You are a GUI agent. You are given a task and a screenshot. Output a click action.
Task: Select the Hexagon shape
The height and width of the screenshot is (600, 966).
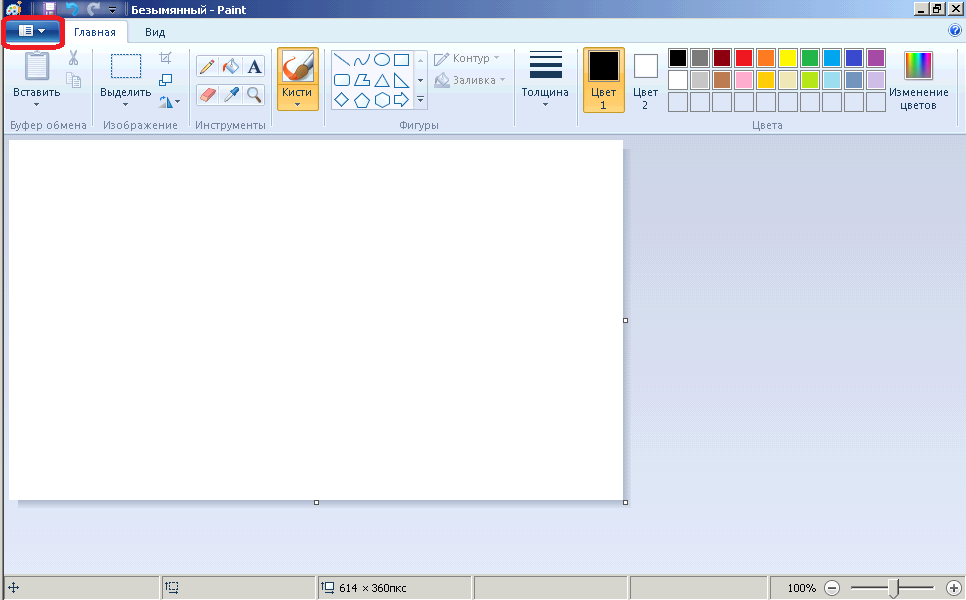pyautogui.click(x=382, y=100)
